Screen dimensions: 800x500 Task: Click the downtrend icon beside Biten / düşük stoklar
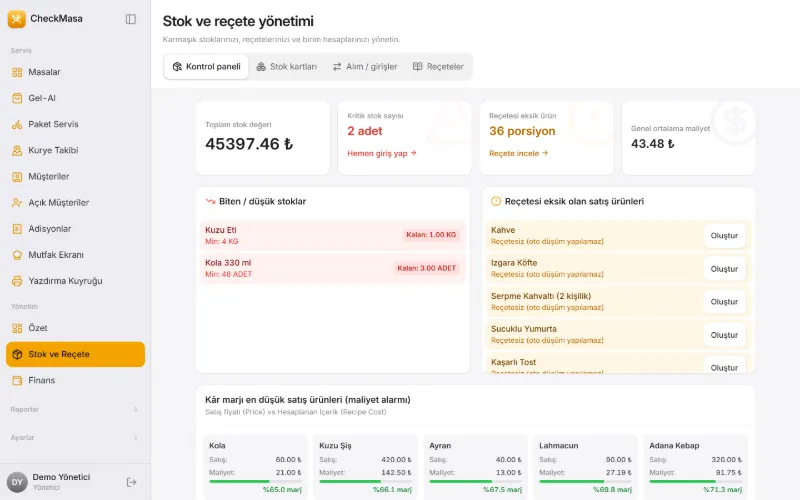(x=210, y=202)
